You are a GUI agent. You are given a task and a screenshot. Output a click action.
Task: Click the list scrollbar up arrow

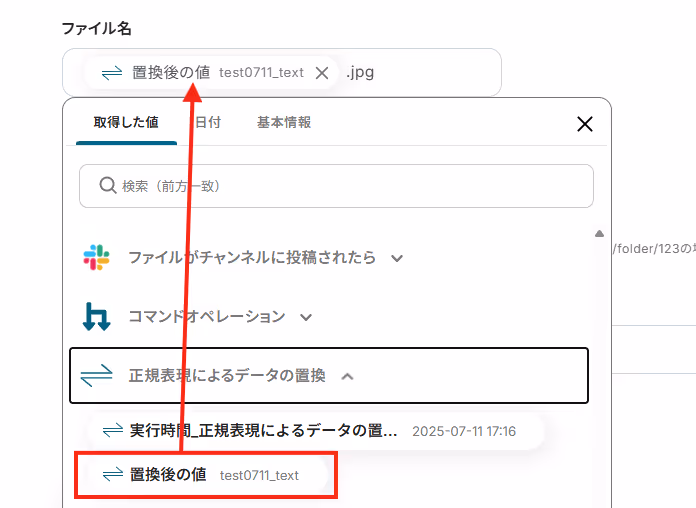tap(599, 234)
